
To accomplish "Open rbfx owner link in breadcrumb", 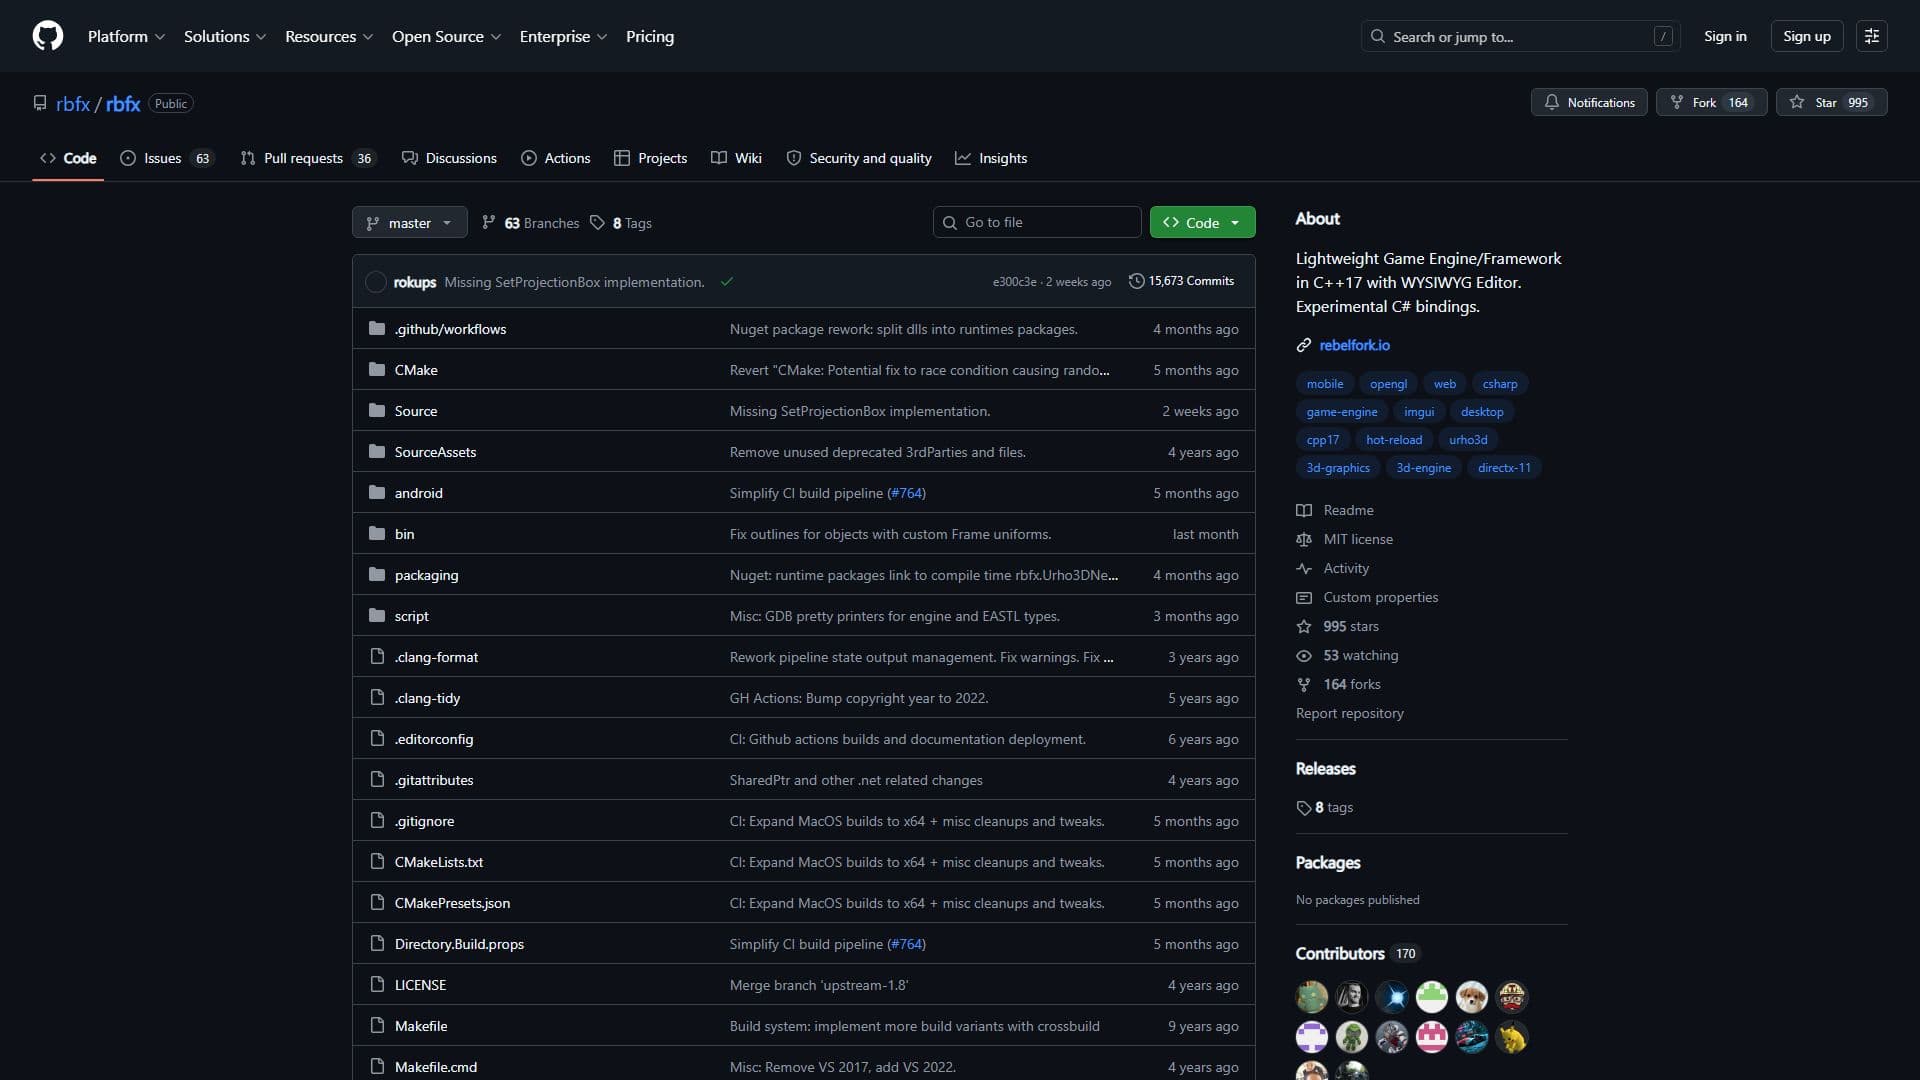I will [73, 103].
